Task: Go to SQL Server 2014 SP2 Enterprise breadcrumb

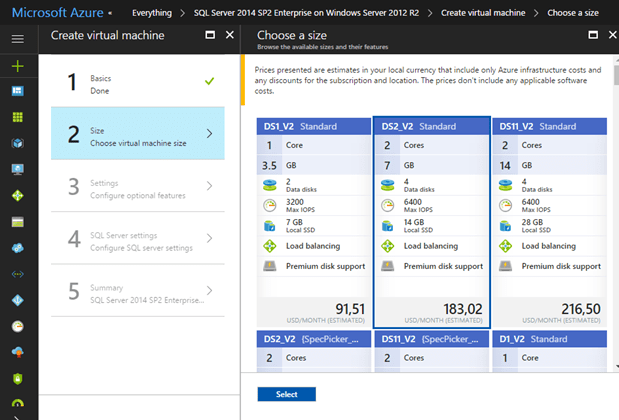Action: click(306, 13)
